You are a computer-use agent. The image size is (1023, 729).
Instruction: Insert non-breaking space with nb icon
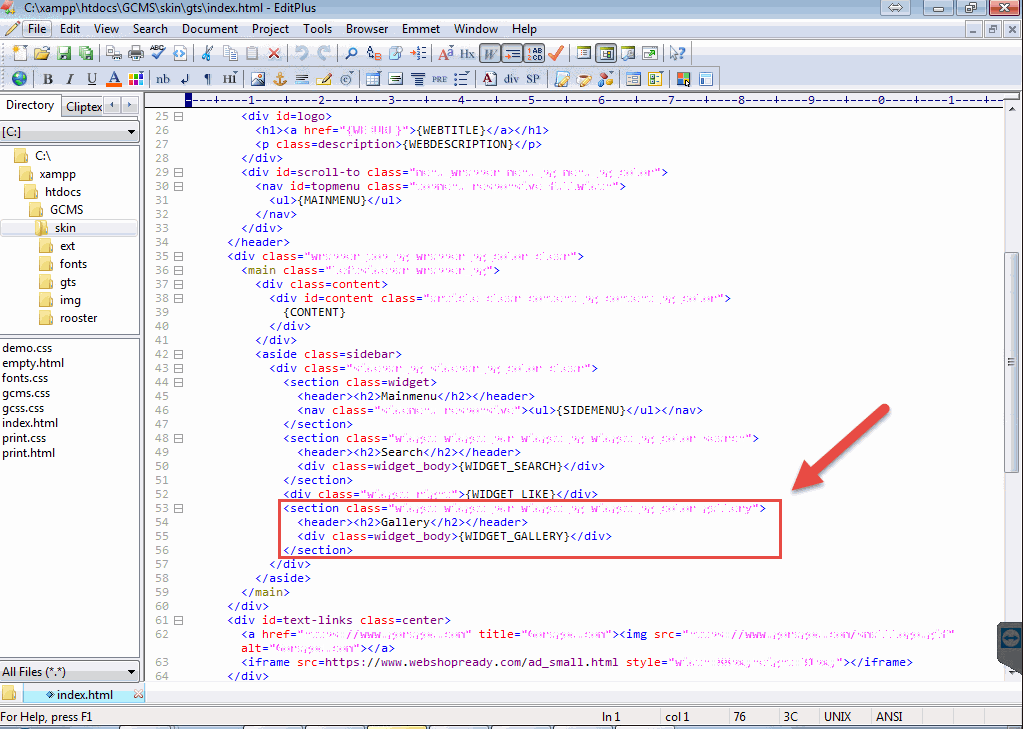point(163,79)
